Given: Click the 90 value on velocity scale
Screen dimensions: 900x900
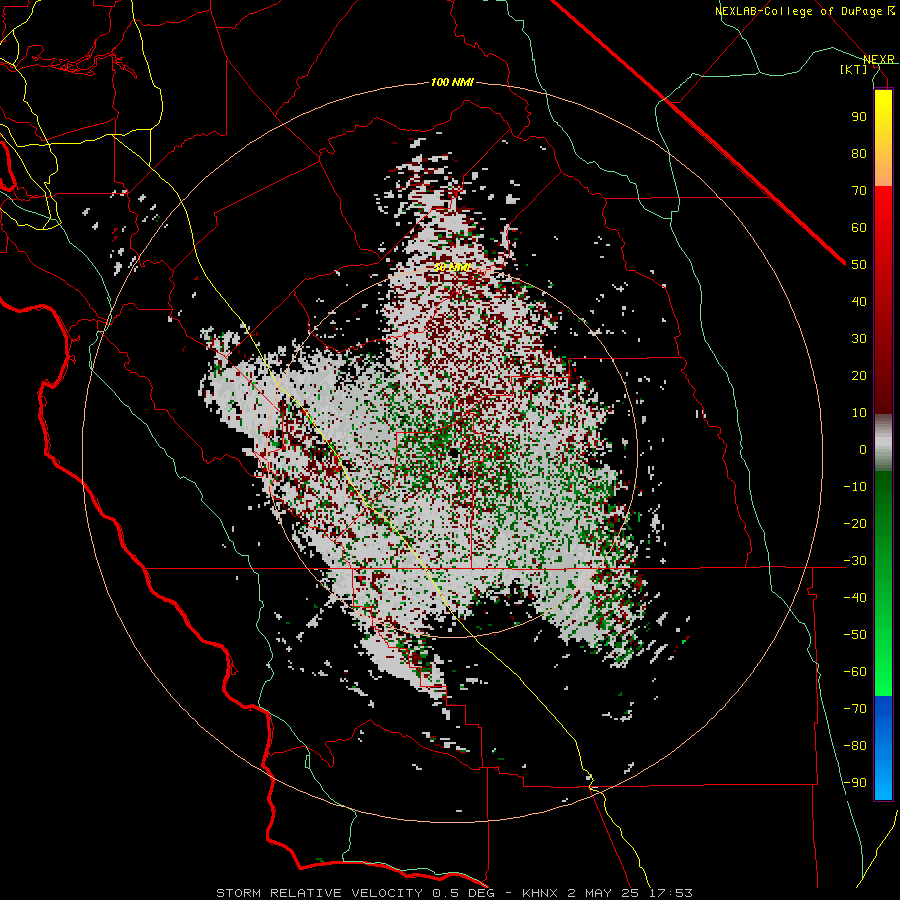Looking at the screenshot, I should click(x=859, y=117).
